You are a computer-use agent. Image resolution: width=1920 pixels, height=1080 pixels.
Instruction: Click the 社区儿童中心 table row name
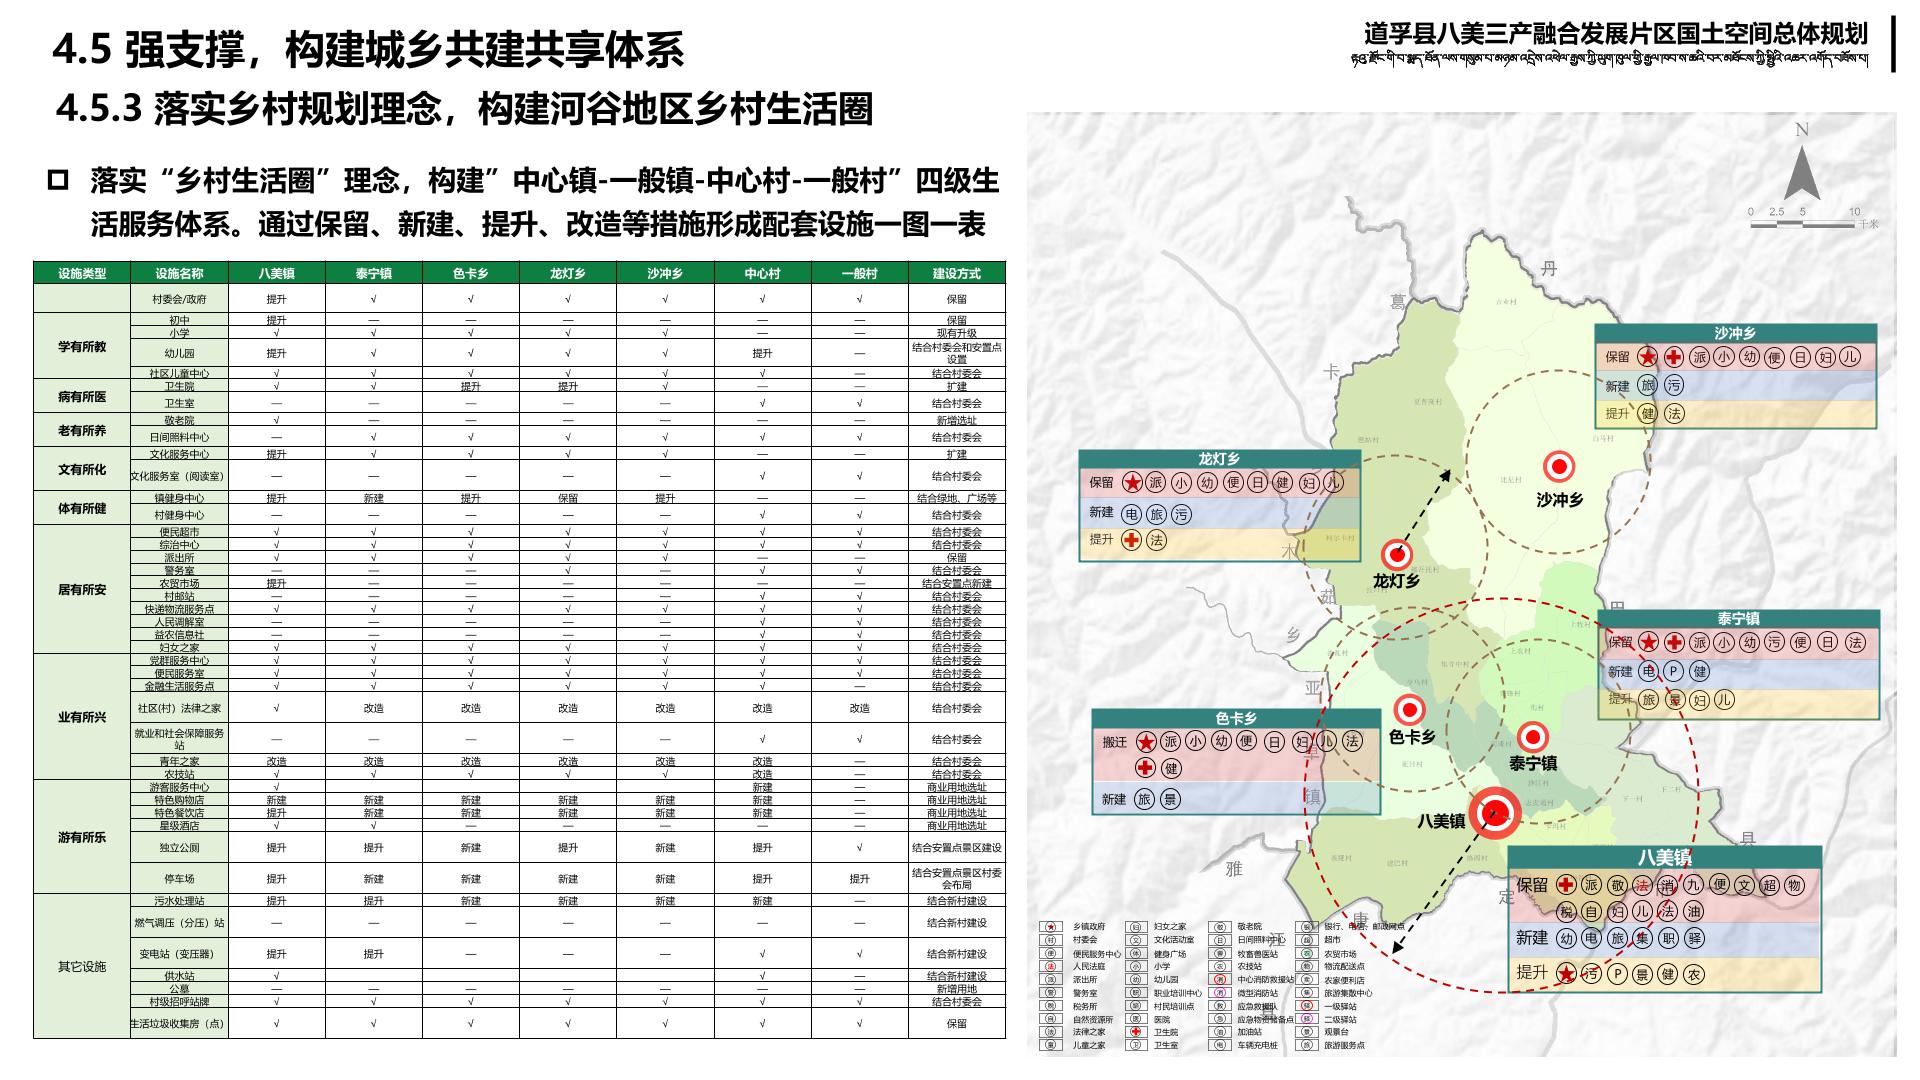click(x=179, y=373)
